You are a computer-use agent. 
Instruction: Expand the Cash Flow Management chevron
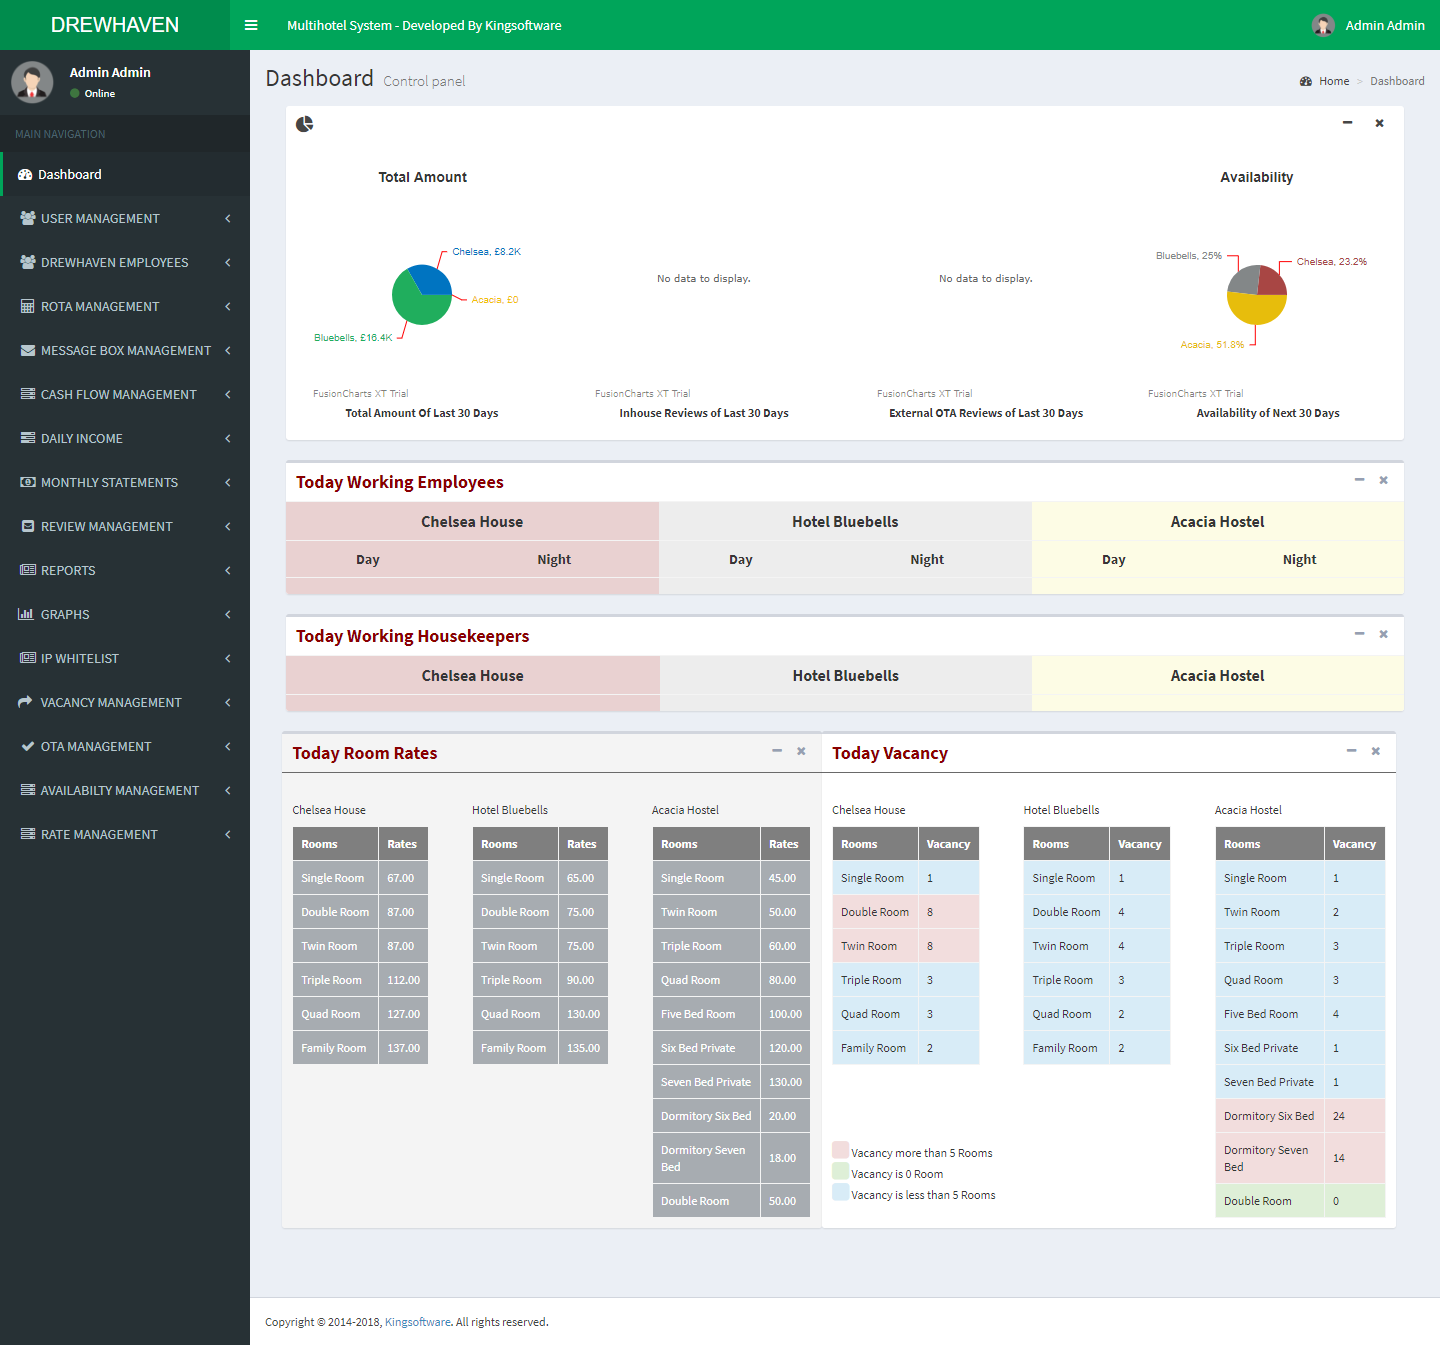(x=228, y=394)
